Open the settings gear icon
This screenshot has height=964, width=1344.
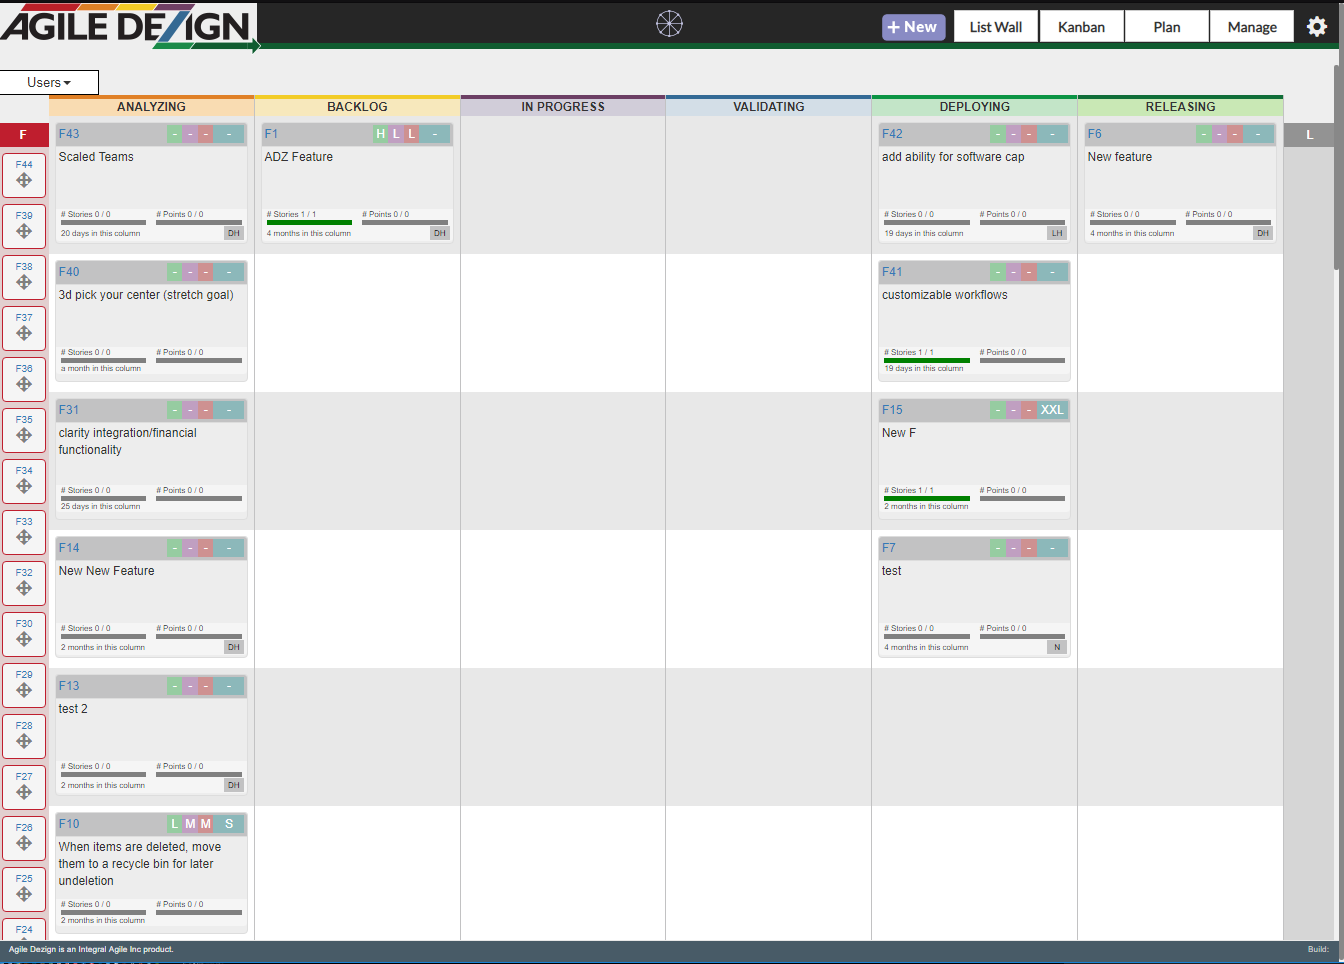(x=1317, y=27)
